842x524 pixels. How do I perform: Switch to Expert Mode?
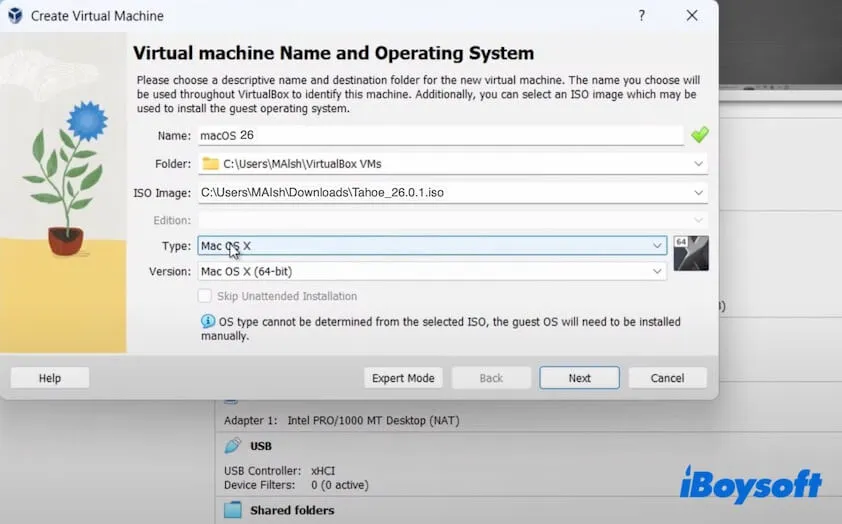[x=404, y=378]
